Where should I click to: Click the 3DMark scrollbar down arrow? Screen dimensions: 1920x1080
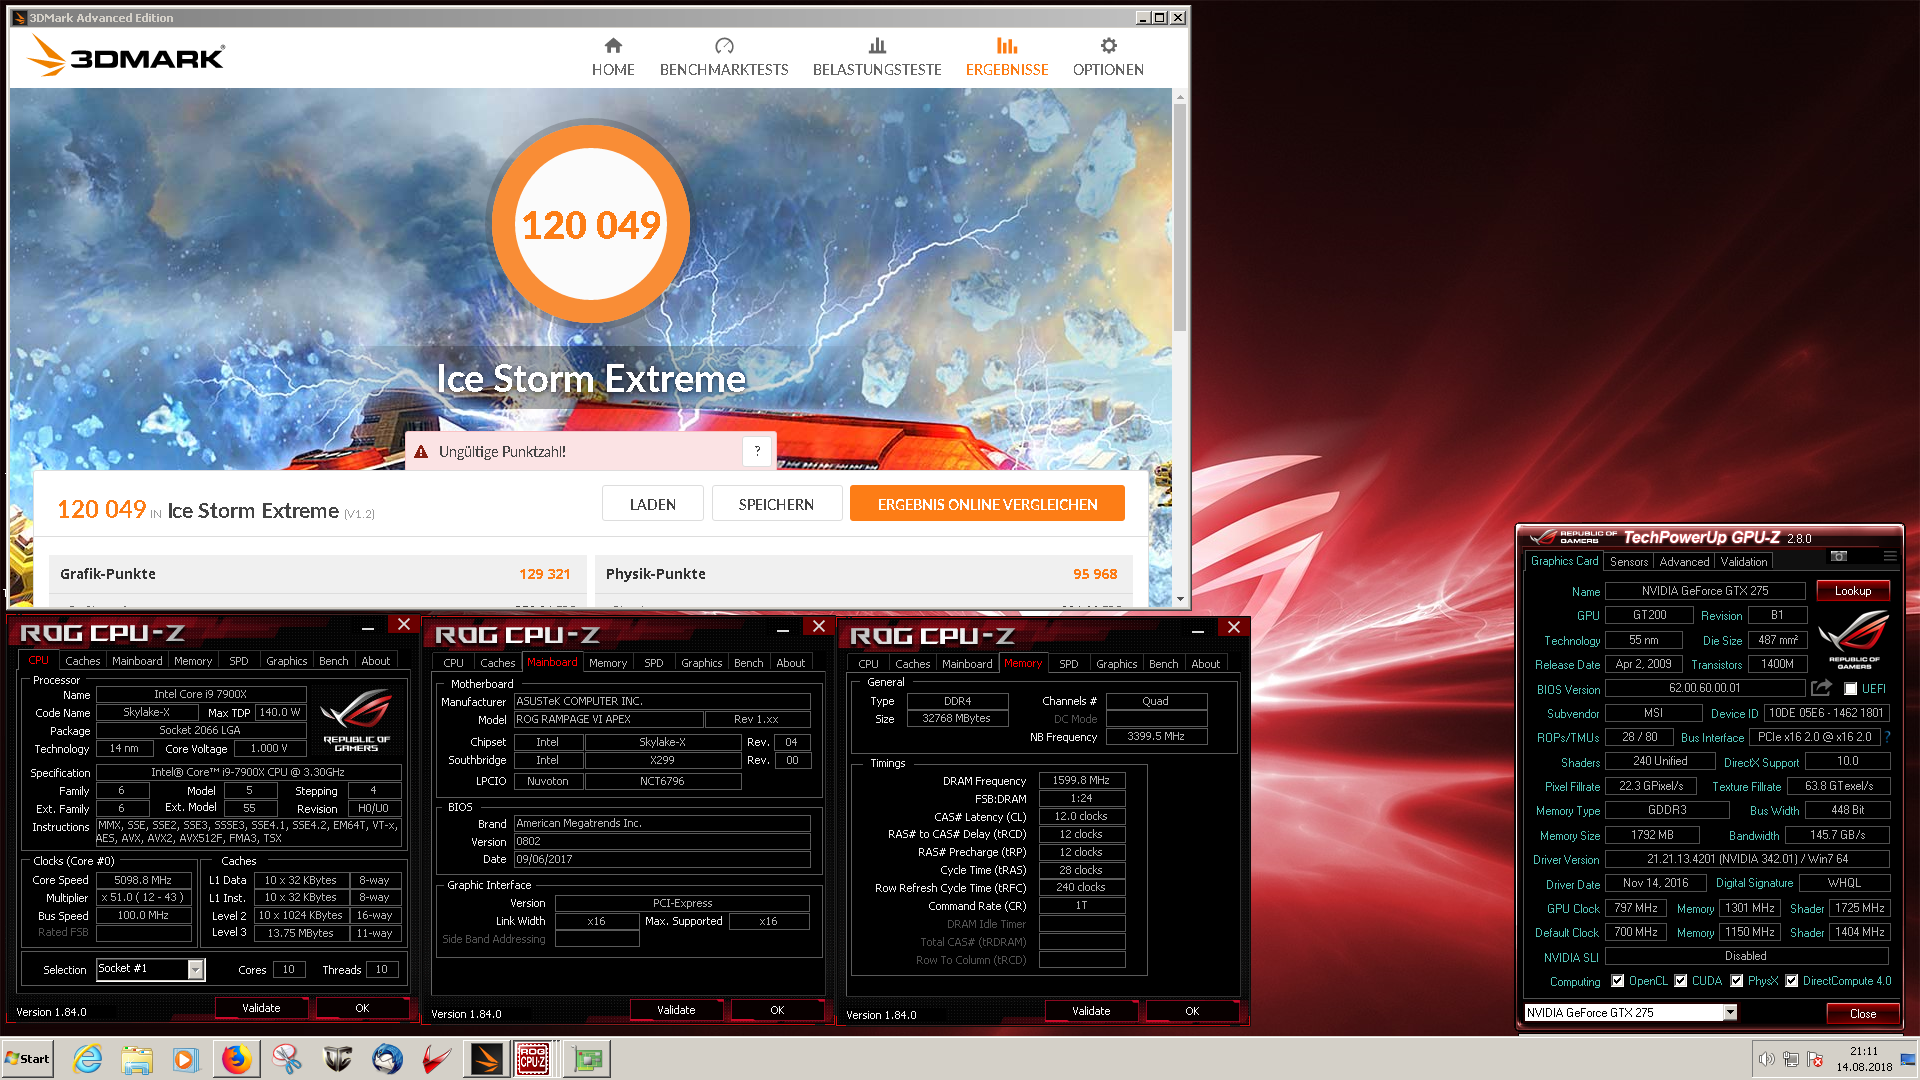coord(1180,599)
